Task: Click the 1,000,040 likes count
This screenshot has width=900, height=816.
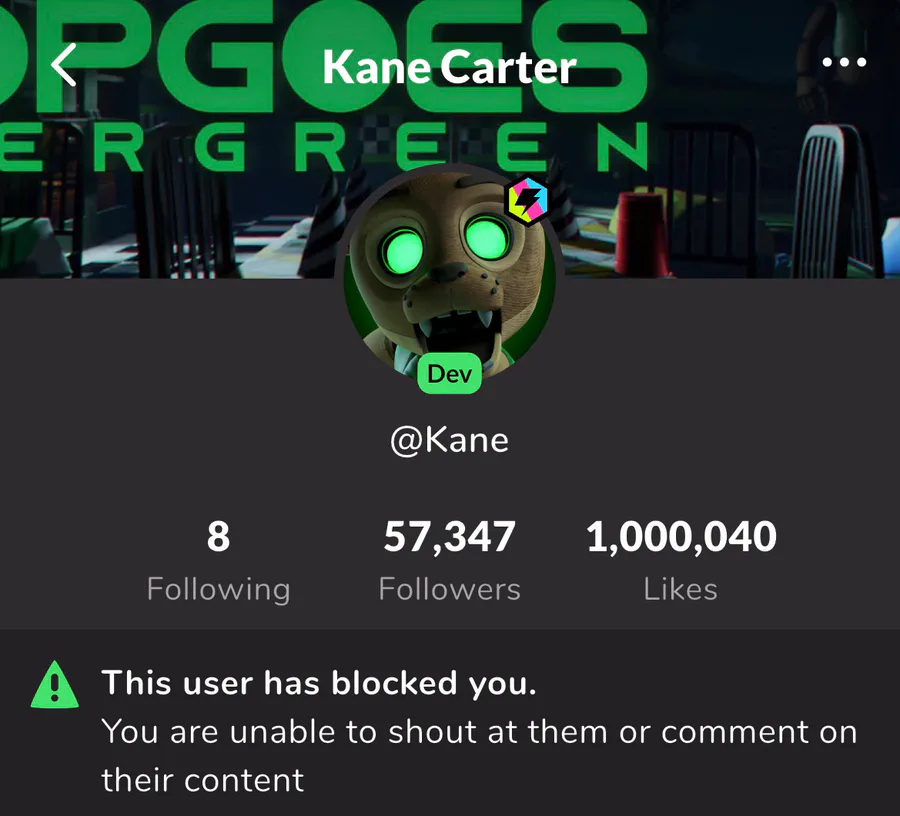Action: [x=680, y=537]
